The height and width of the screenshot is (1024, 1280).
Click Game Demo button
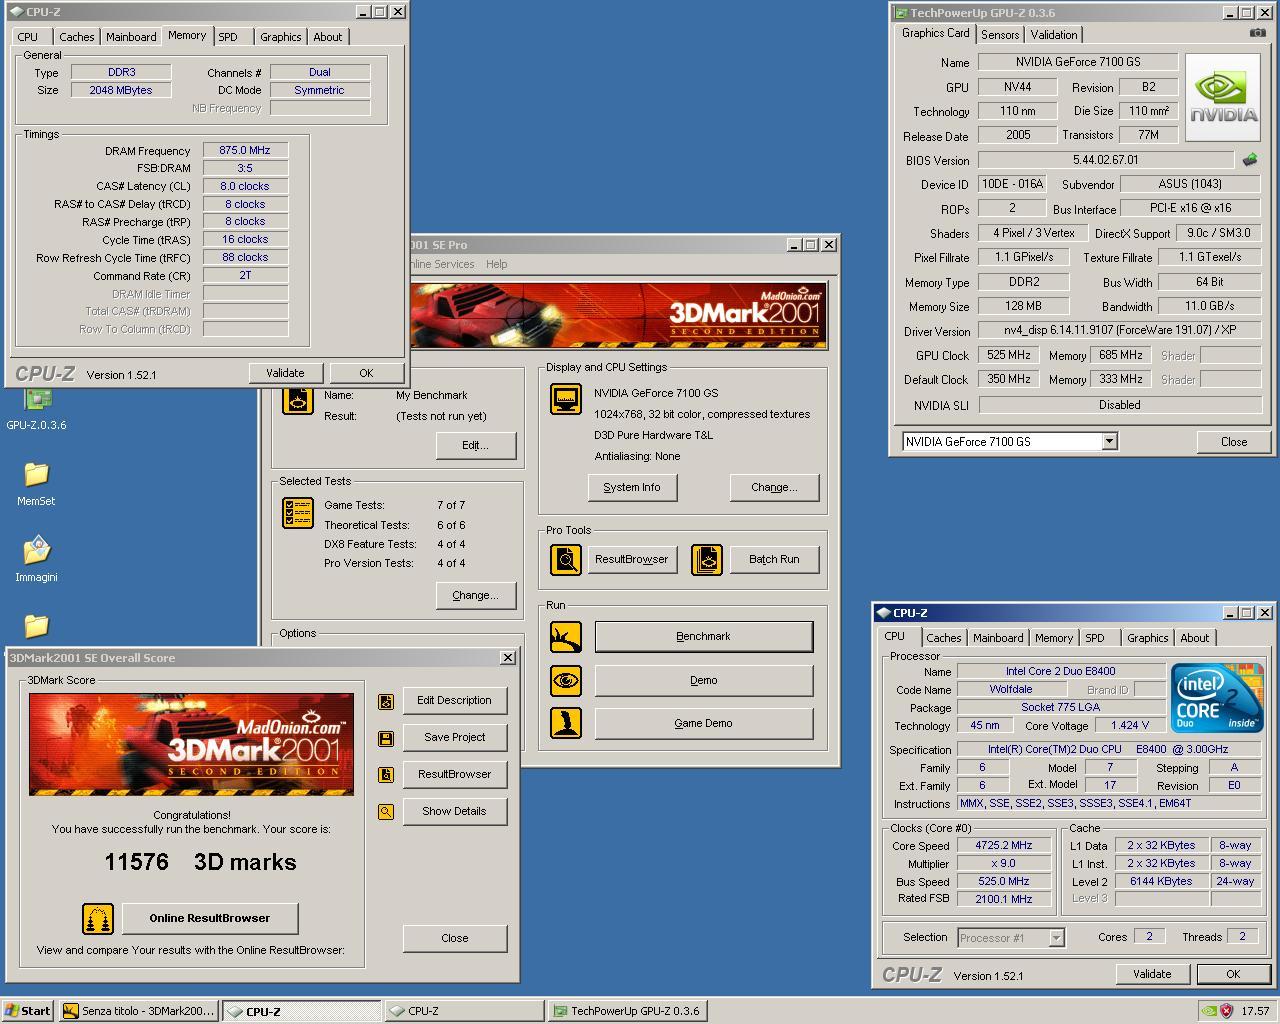pos(704,724)
